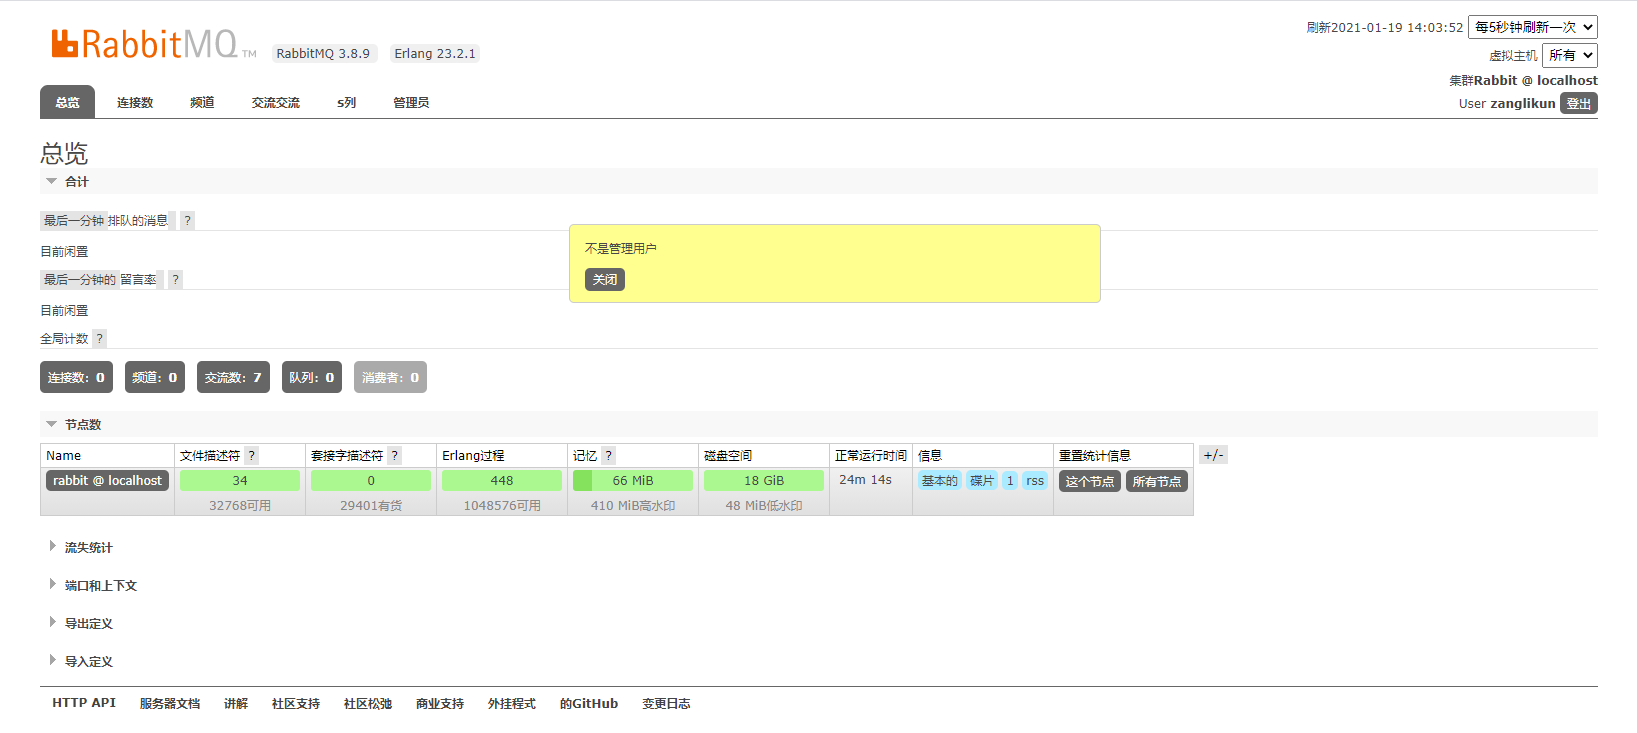
Task: Close the yellow warning with 关闭
Action: point(604,280)
